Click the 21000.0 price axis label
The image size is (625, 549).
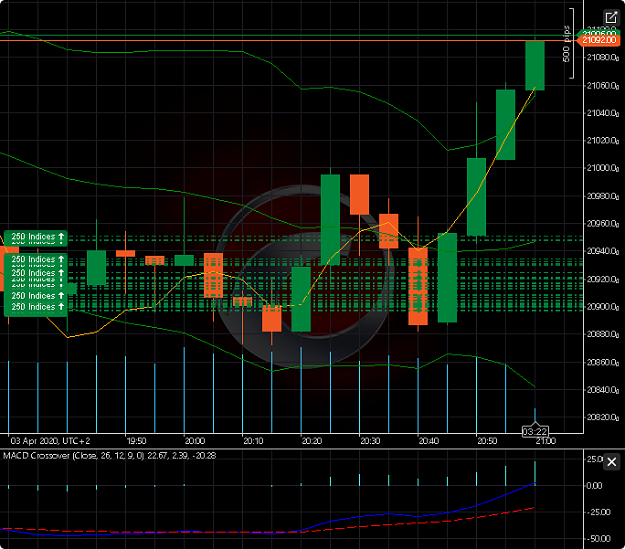603,168
